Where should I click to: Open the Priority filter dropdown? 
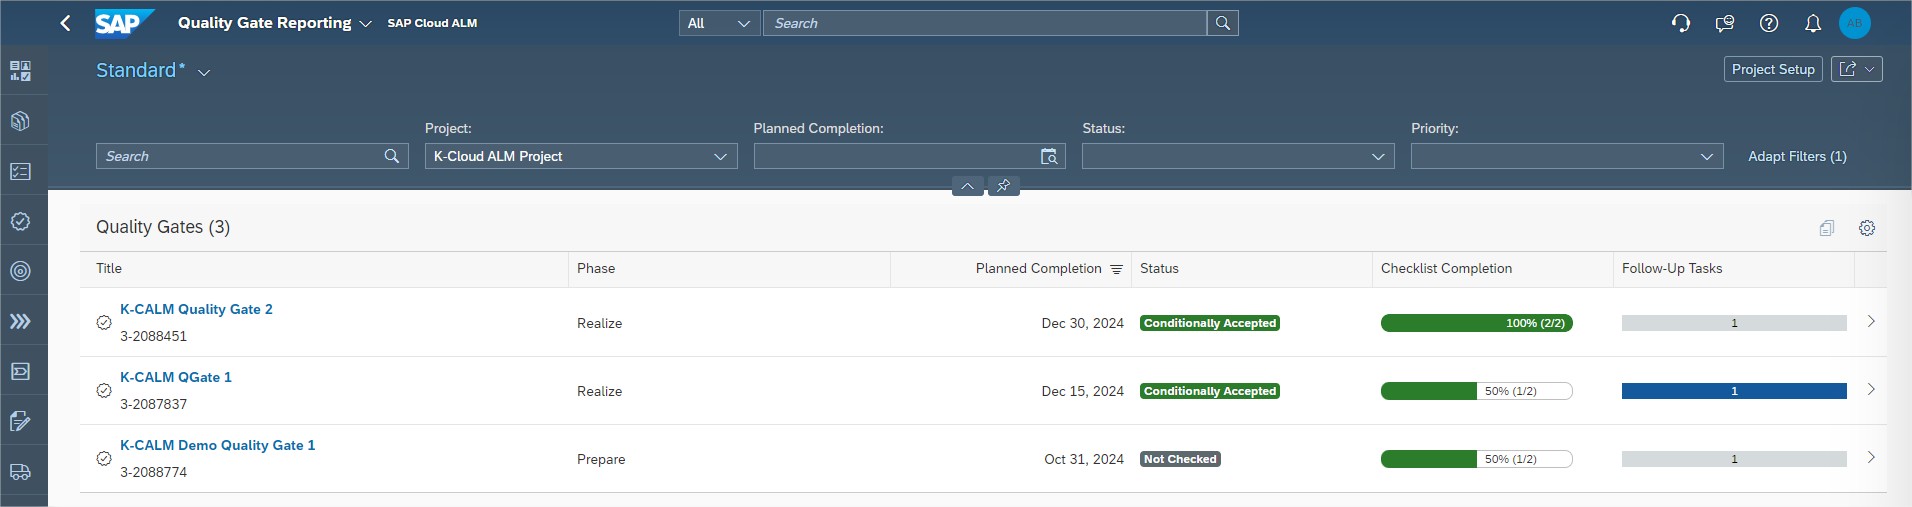coord(1706,157)
